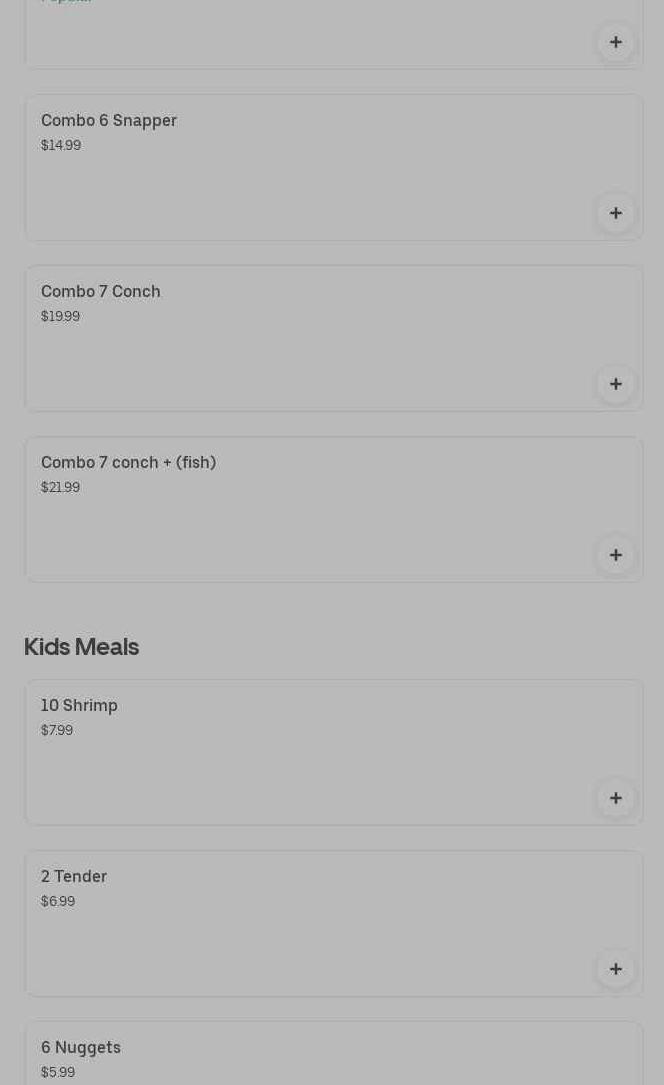
Task: Click the $5.99 price under 6 Nuggets
Action: pos(58,1072)
